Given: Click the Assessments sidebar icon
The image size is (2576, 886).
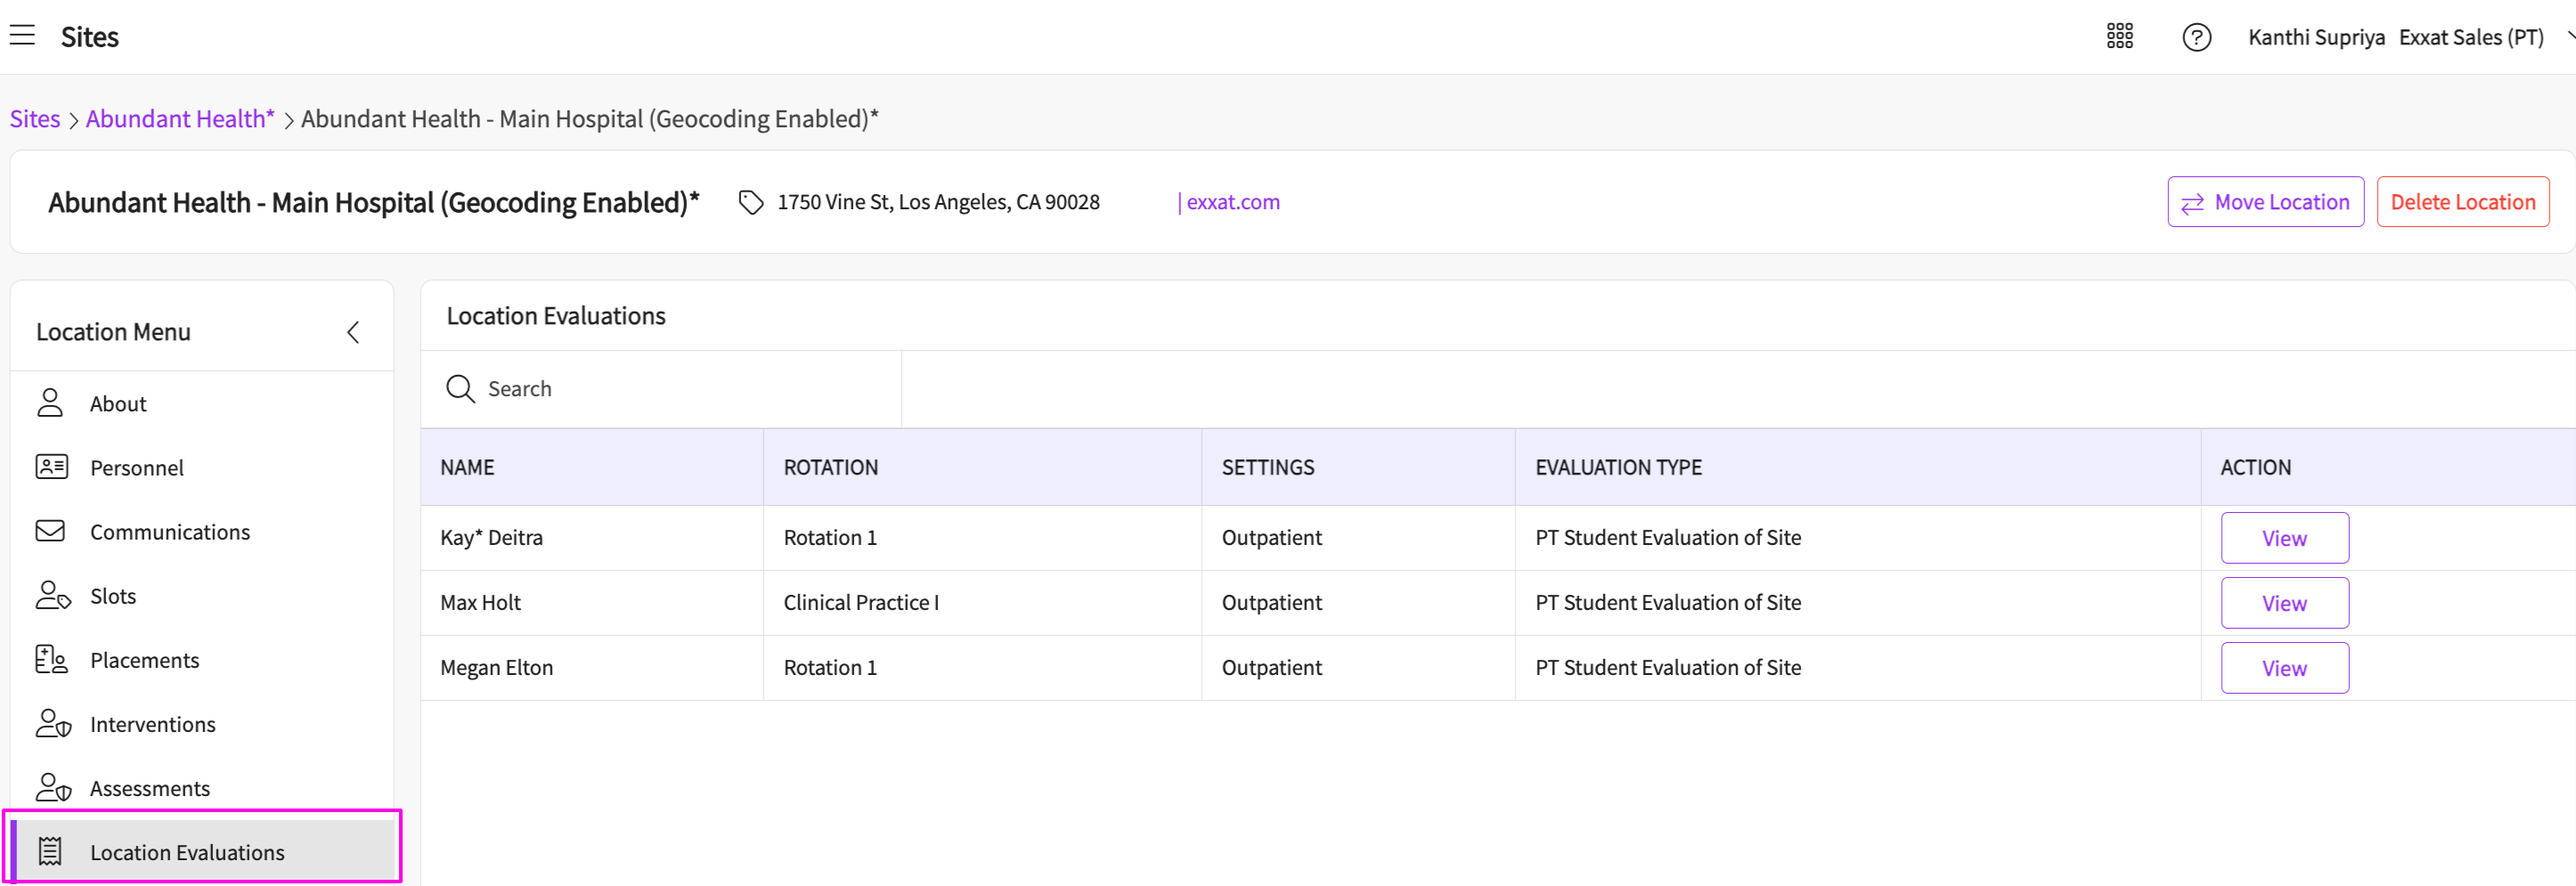Looking at the screenshot, I should click(53, 787).
